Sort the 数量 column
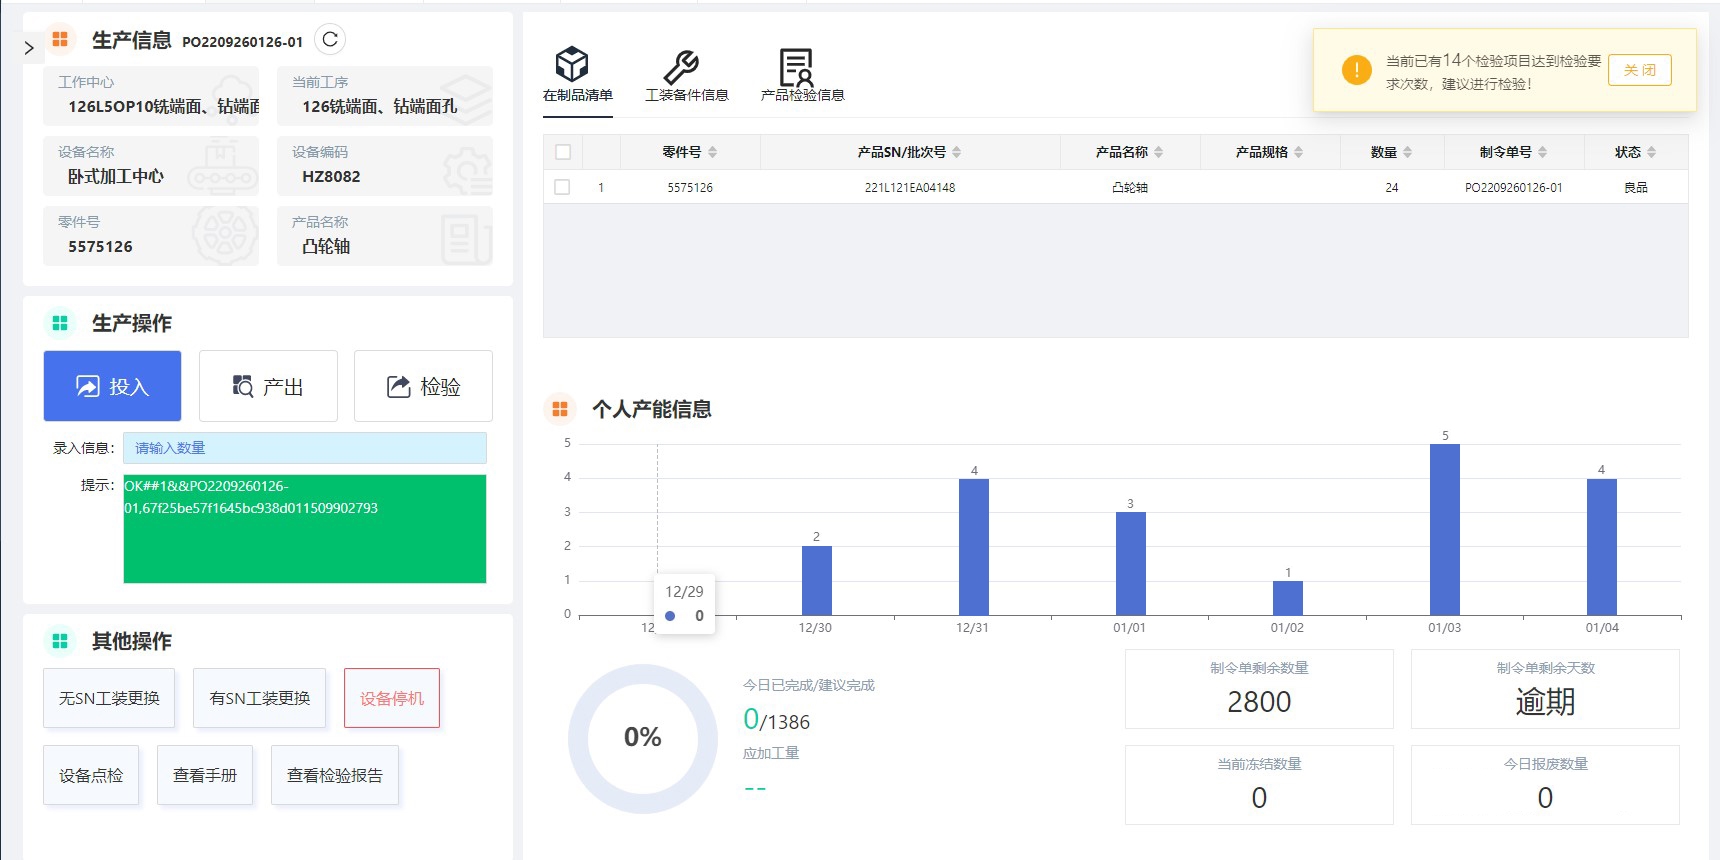 tap(1408, 152)
